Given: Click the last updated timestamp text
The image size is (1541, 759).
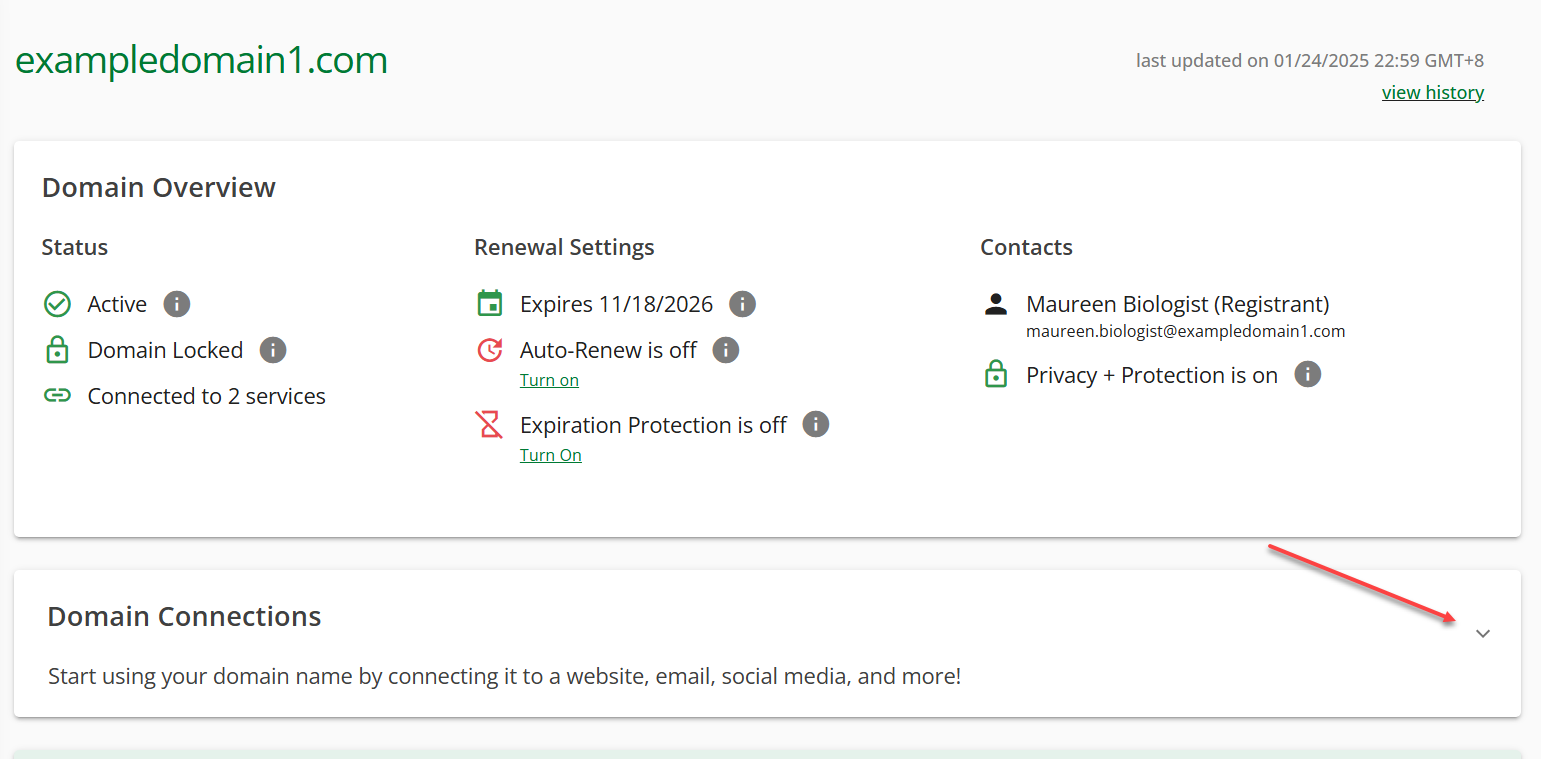Looking at the screenshot, I should [x=1310, y=60].
